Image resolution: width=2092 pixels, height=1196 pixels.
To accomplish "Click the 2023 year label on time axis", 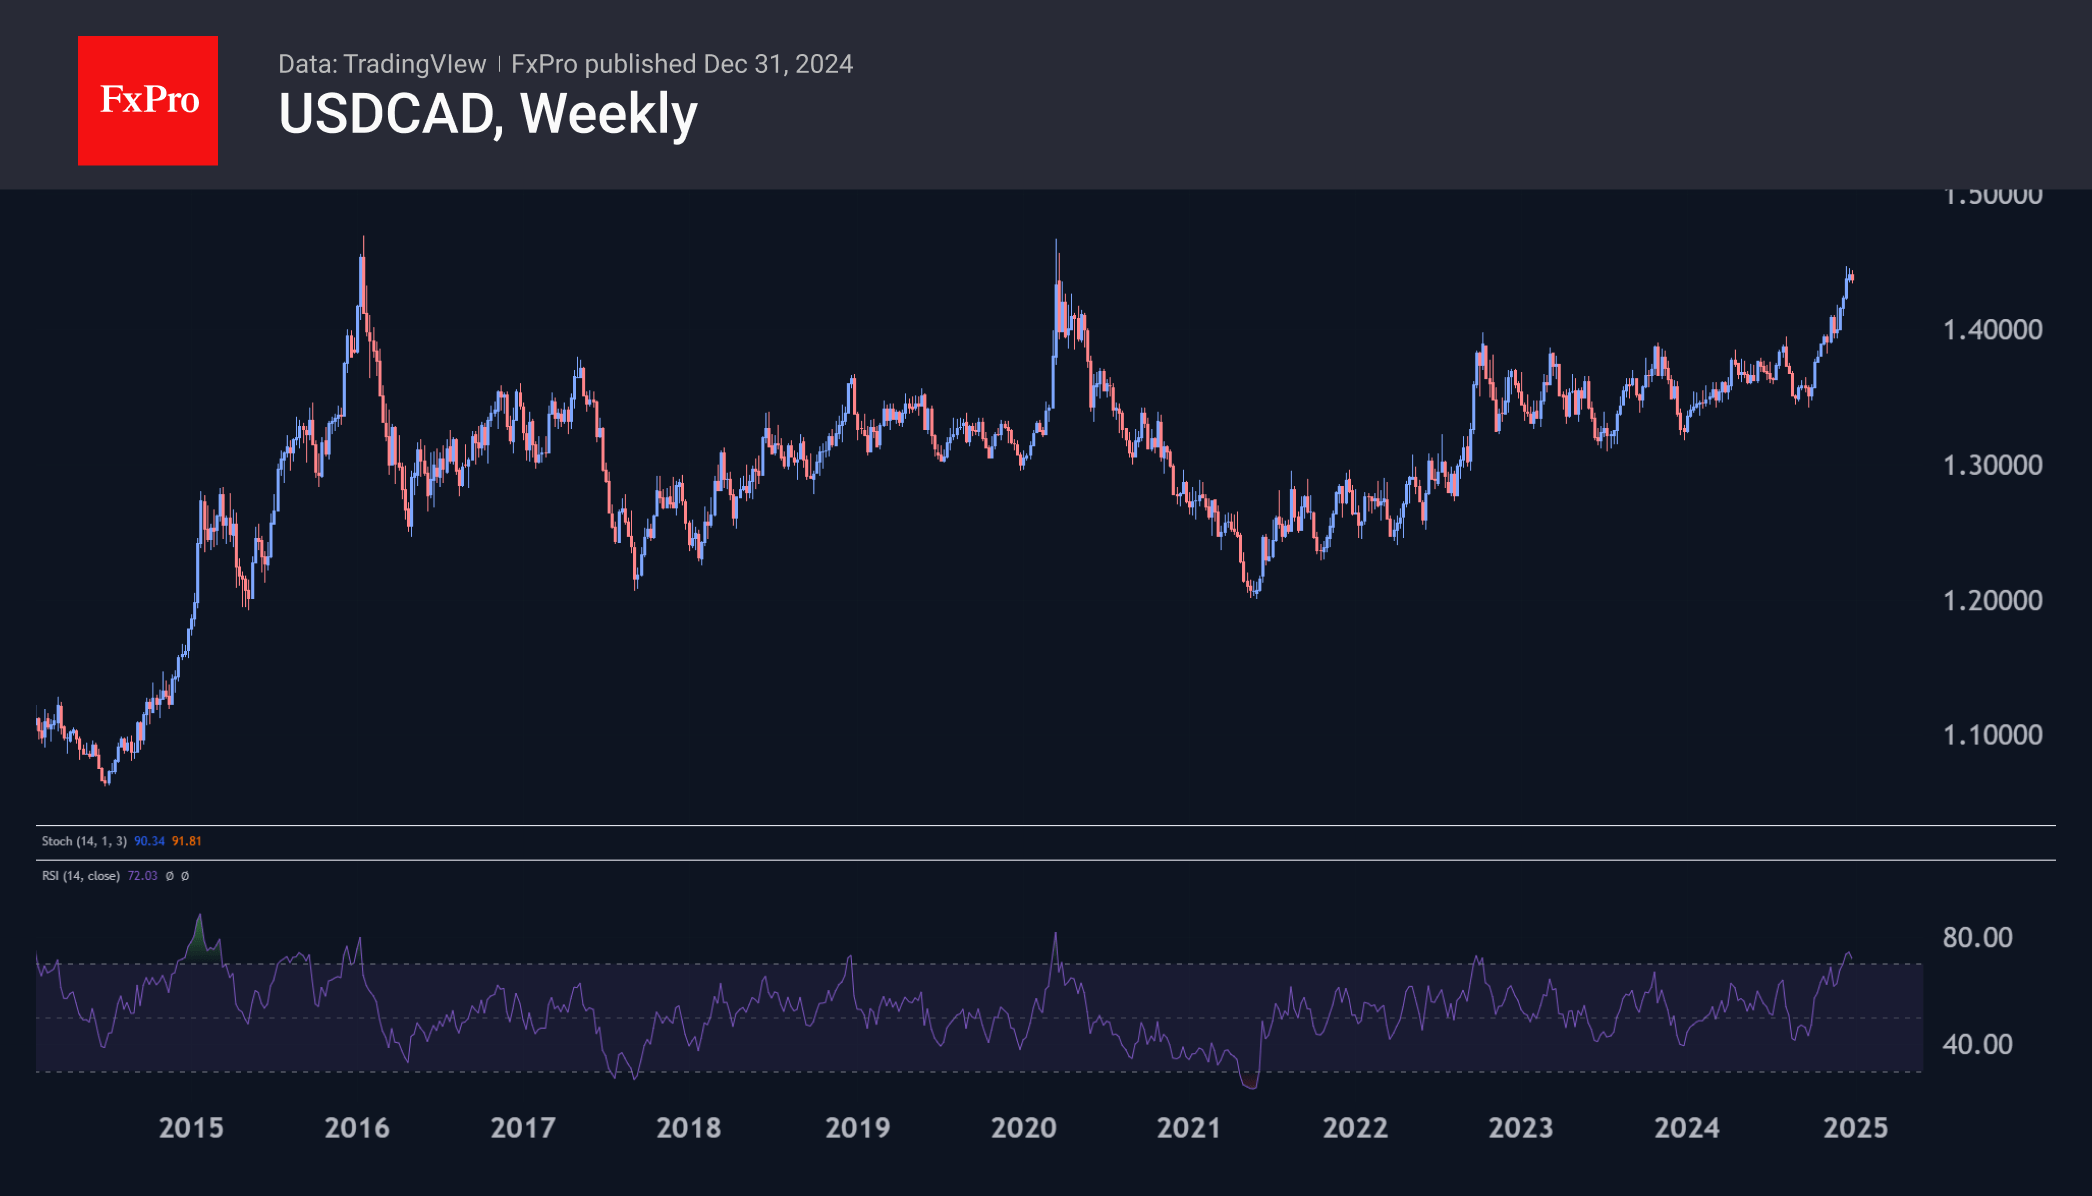I will 1521,1128.
